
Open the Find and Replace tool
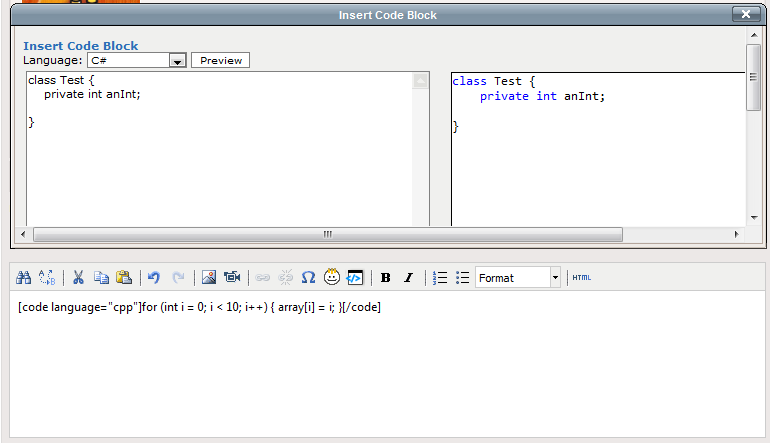(x=47, y=278)
